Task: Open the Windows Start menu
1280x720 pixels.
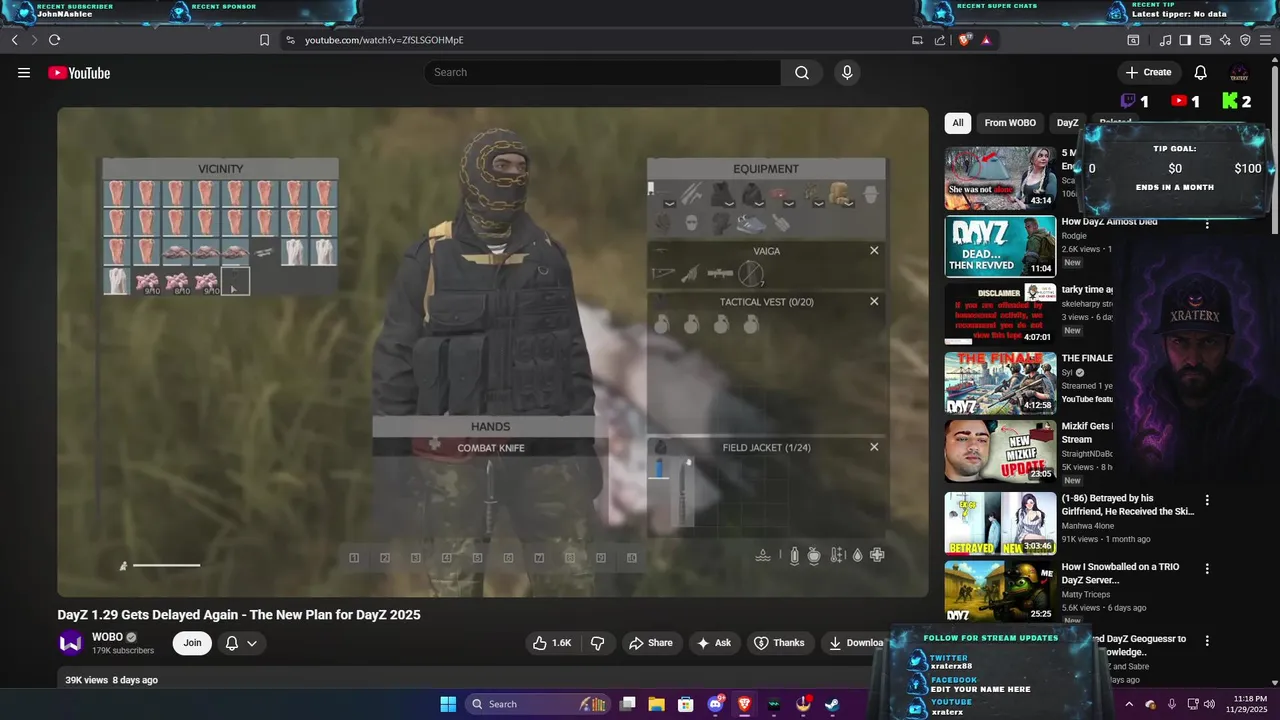Action: [448, 704]
